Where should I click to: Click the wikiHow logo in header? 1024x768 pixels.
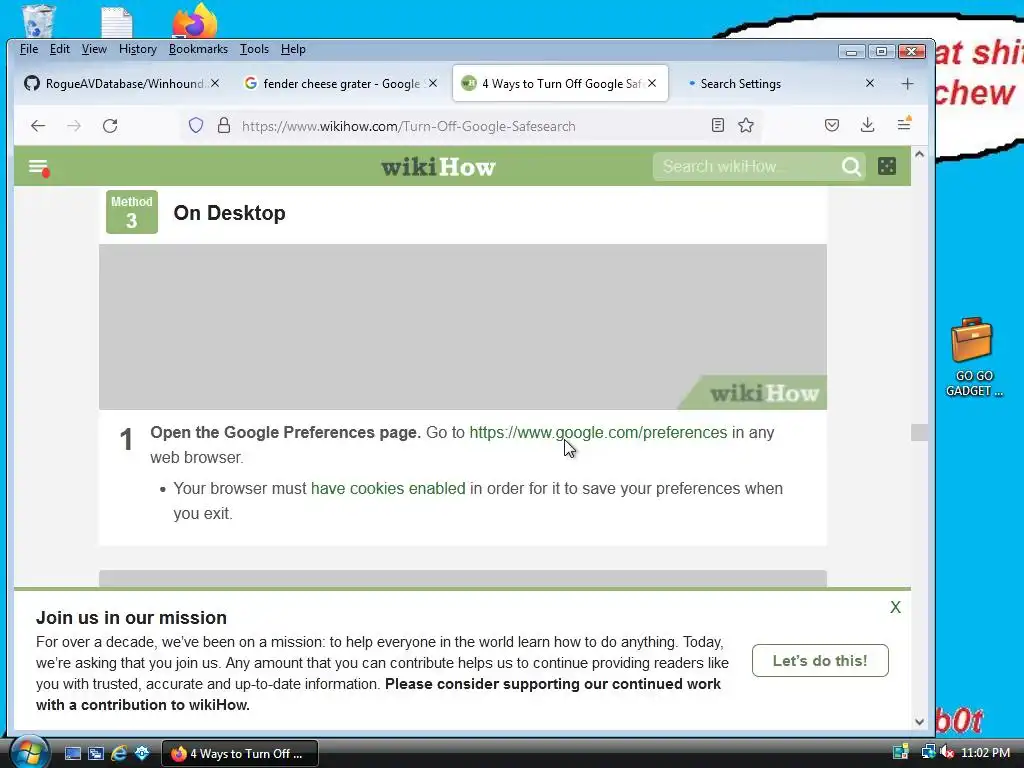438,167
